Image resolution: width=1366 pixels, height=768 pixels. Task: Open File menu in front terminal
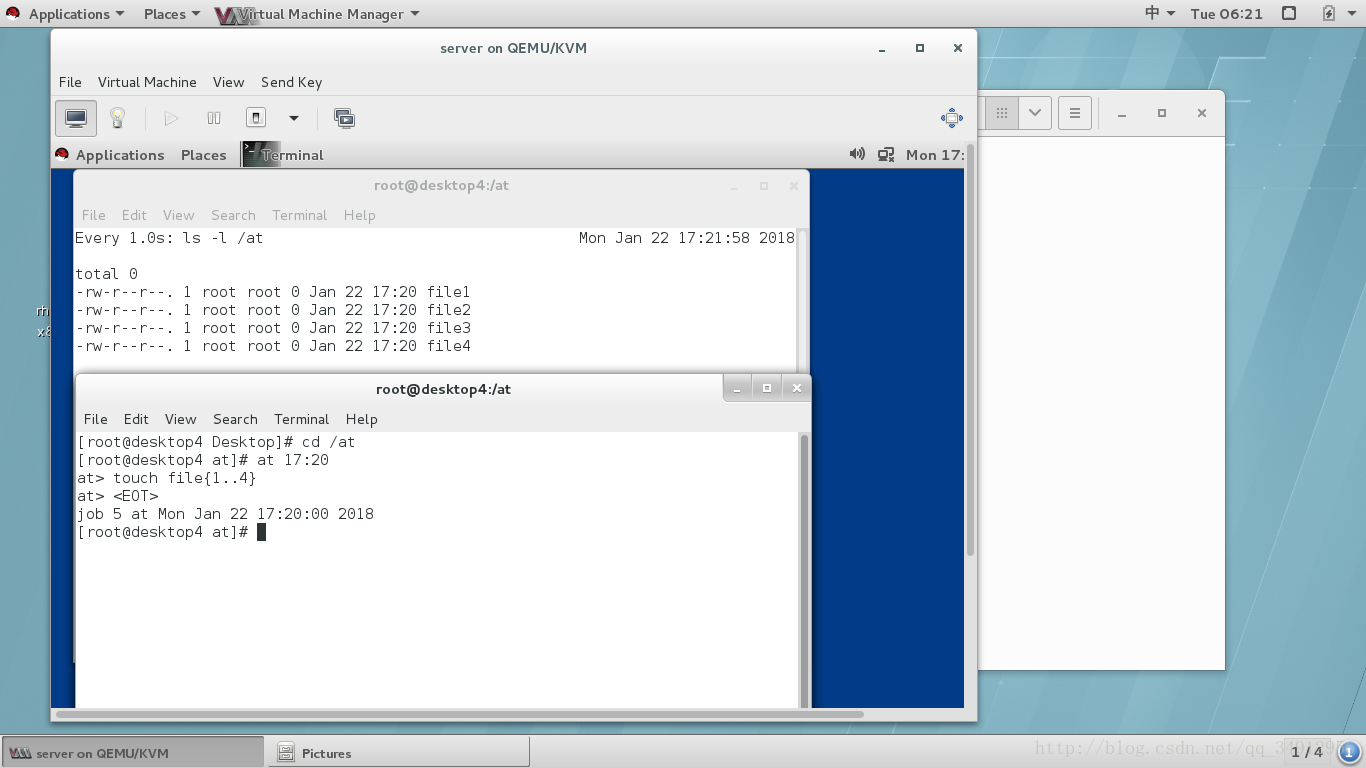(95, 419)
